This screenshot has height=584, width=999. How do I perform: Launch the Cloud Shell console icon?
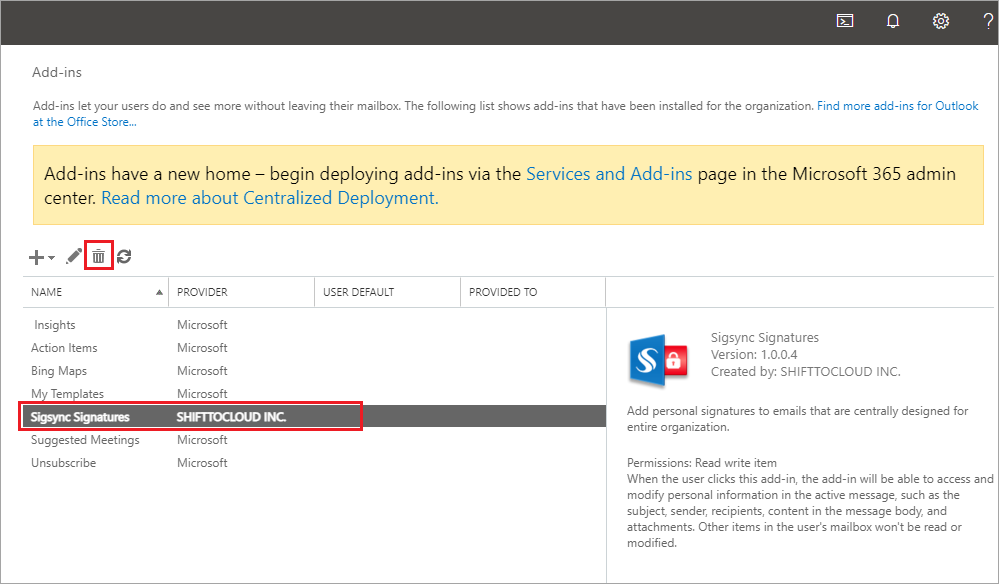coord(845,21)
